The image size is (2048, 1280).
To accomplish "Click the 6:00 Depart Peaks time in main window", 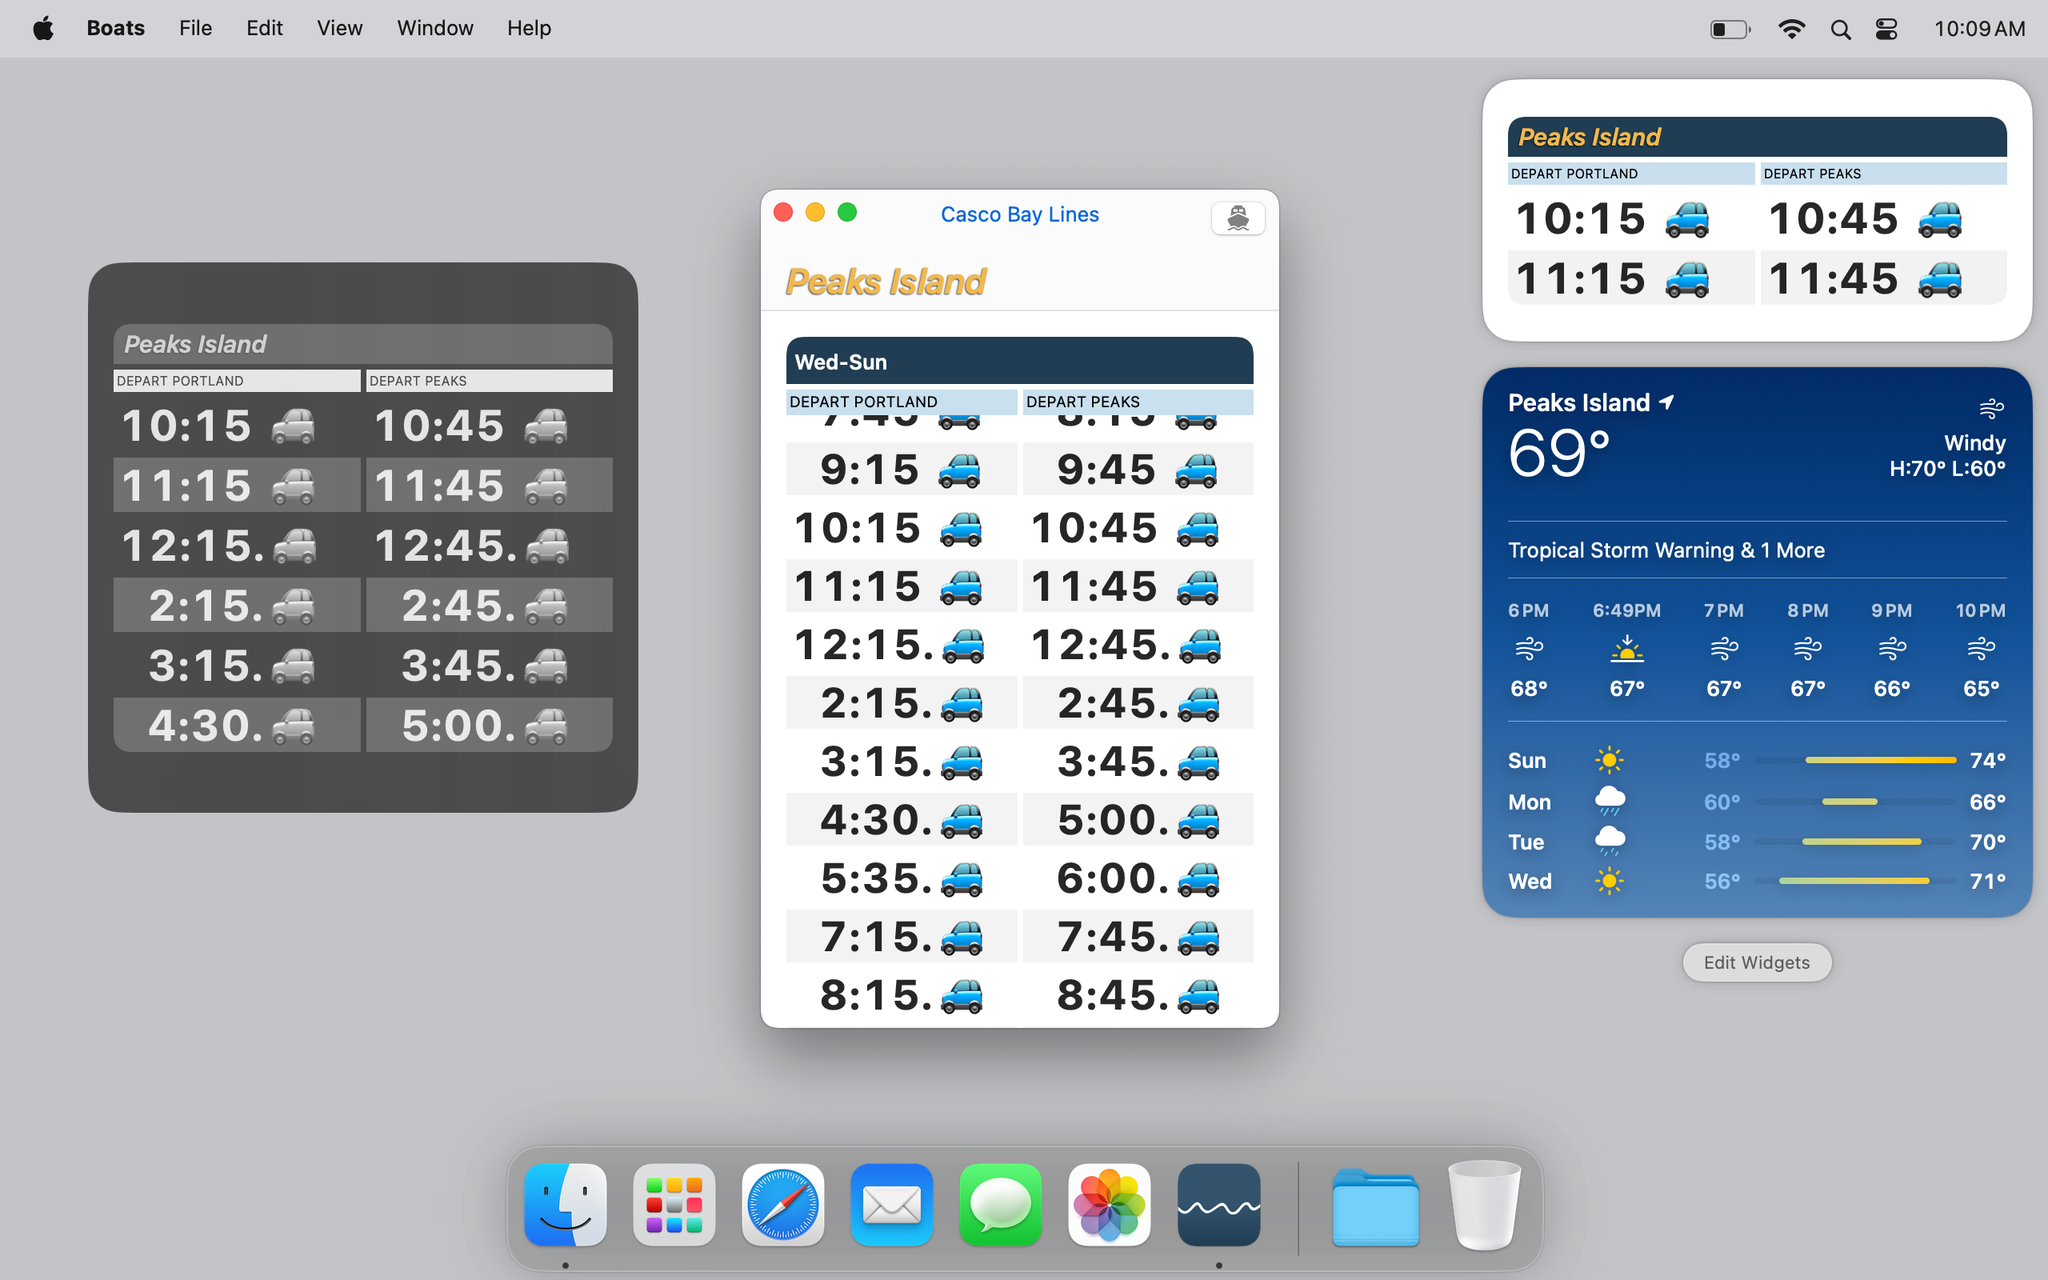I will [1112, 879].
